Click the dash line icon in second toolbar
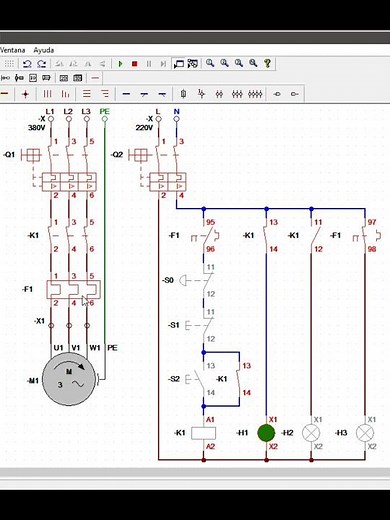The width and height of the screenshot is (390, 520). click(x=95, y=78)
